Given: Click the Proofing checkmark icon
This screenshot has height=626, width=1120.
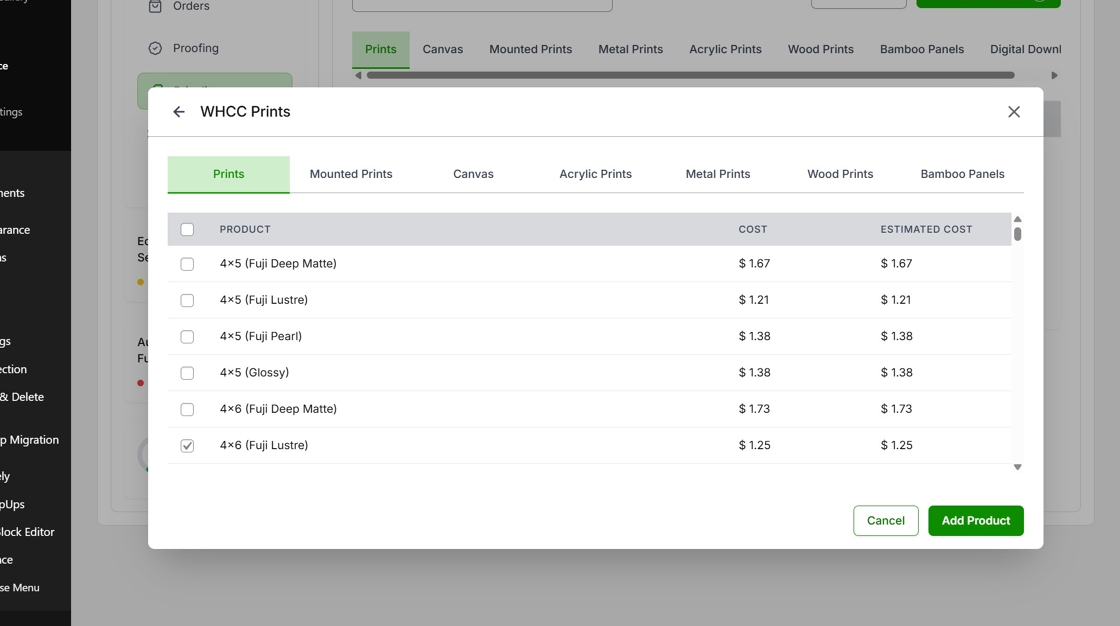Looking at the screenshot, I should [155, 48].
